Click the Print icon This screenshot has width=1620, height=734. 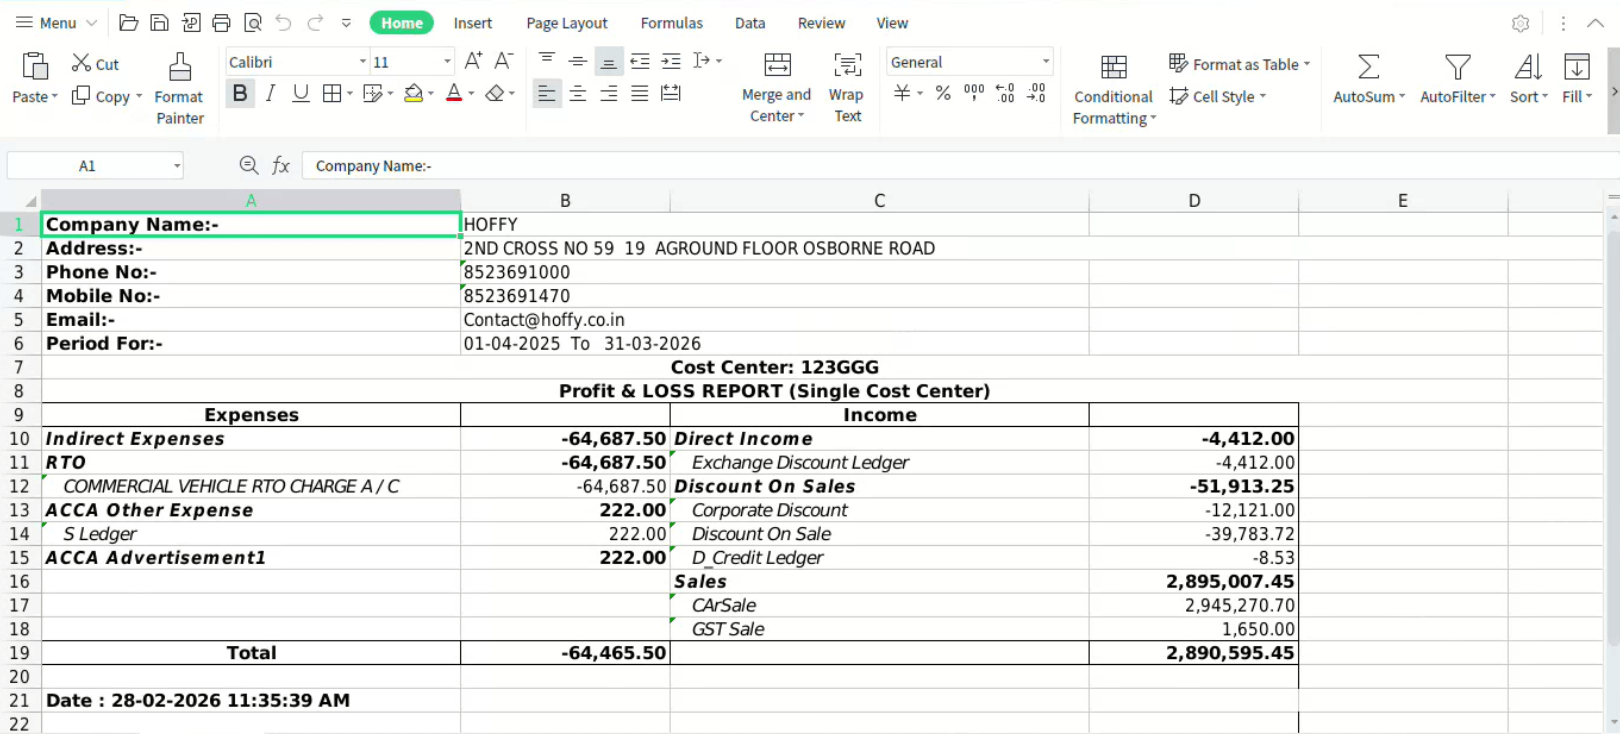[x=222, y=22]
